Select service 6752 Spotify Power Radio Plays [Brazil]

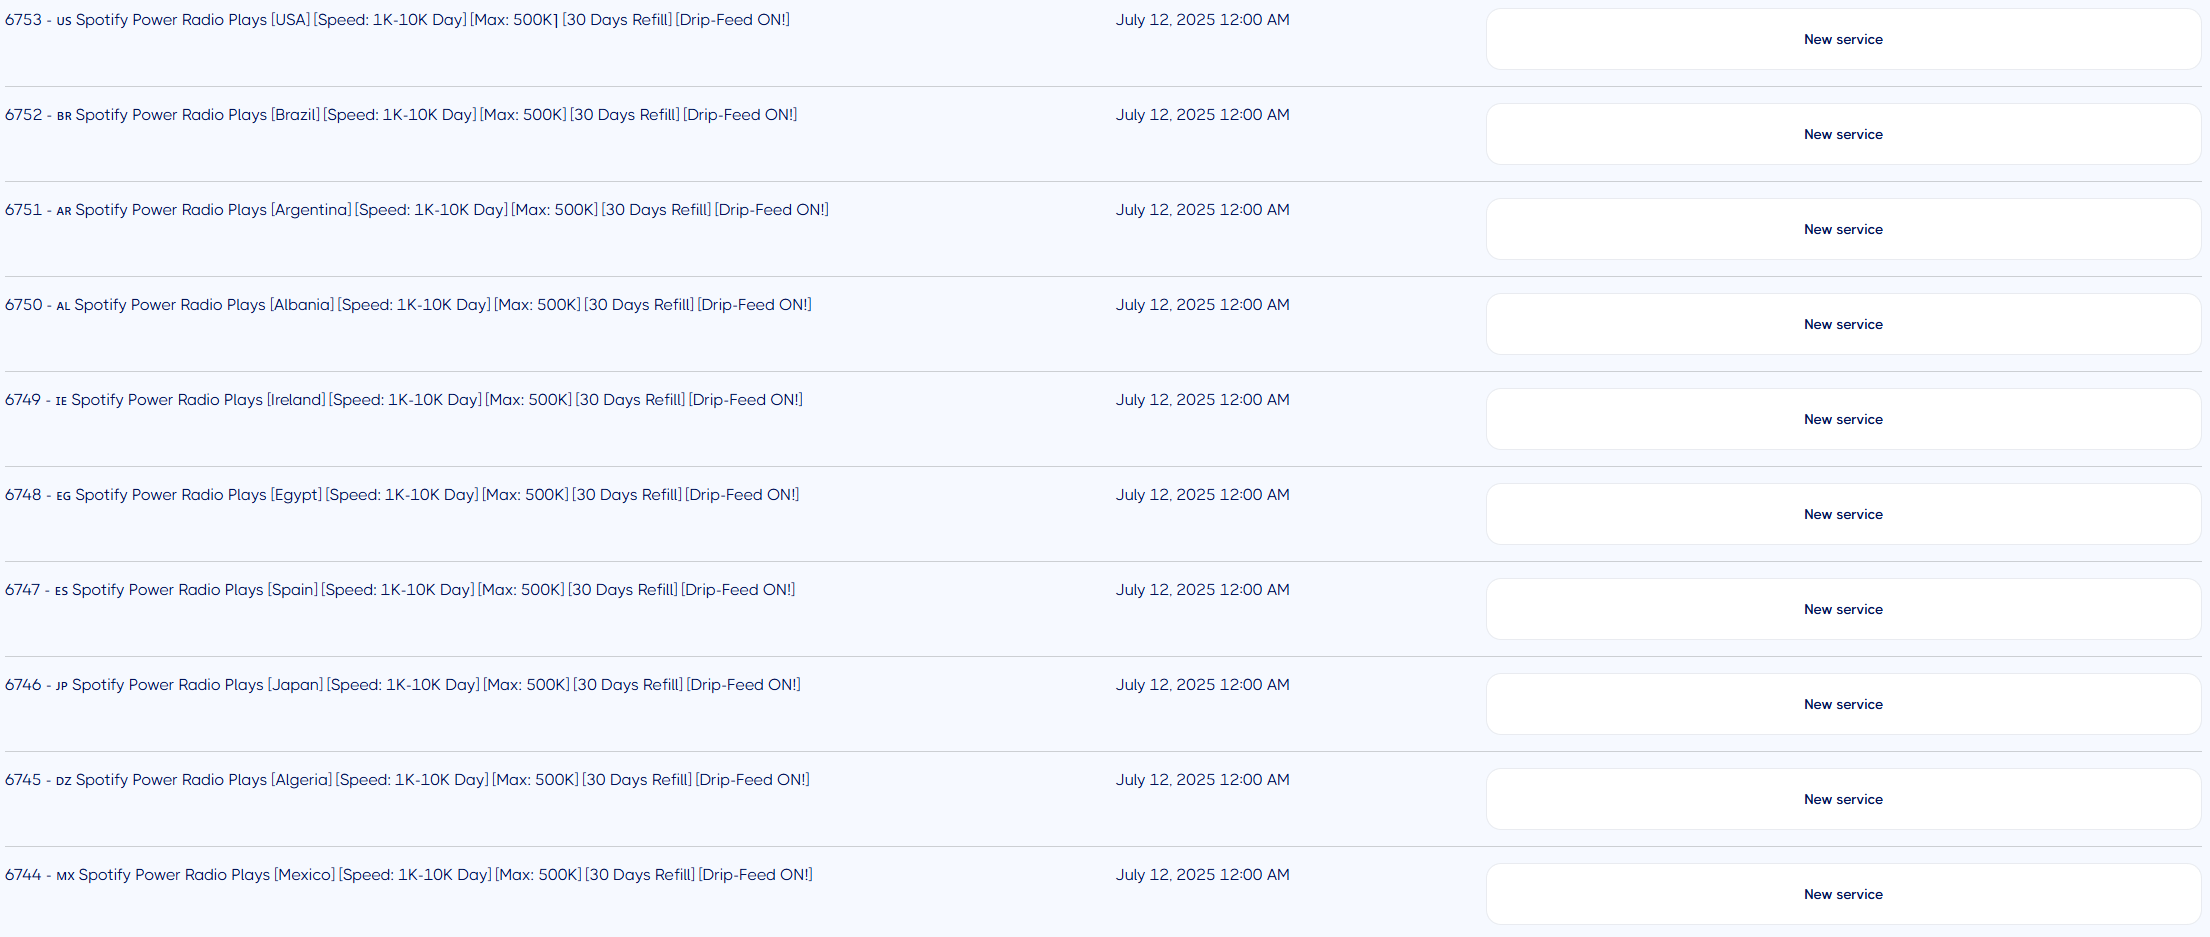pos(401,115)
